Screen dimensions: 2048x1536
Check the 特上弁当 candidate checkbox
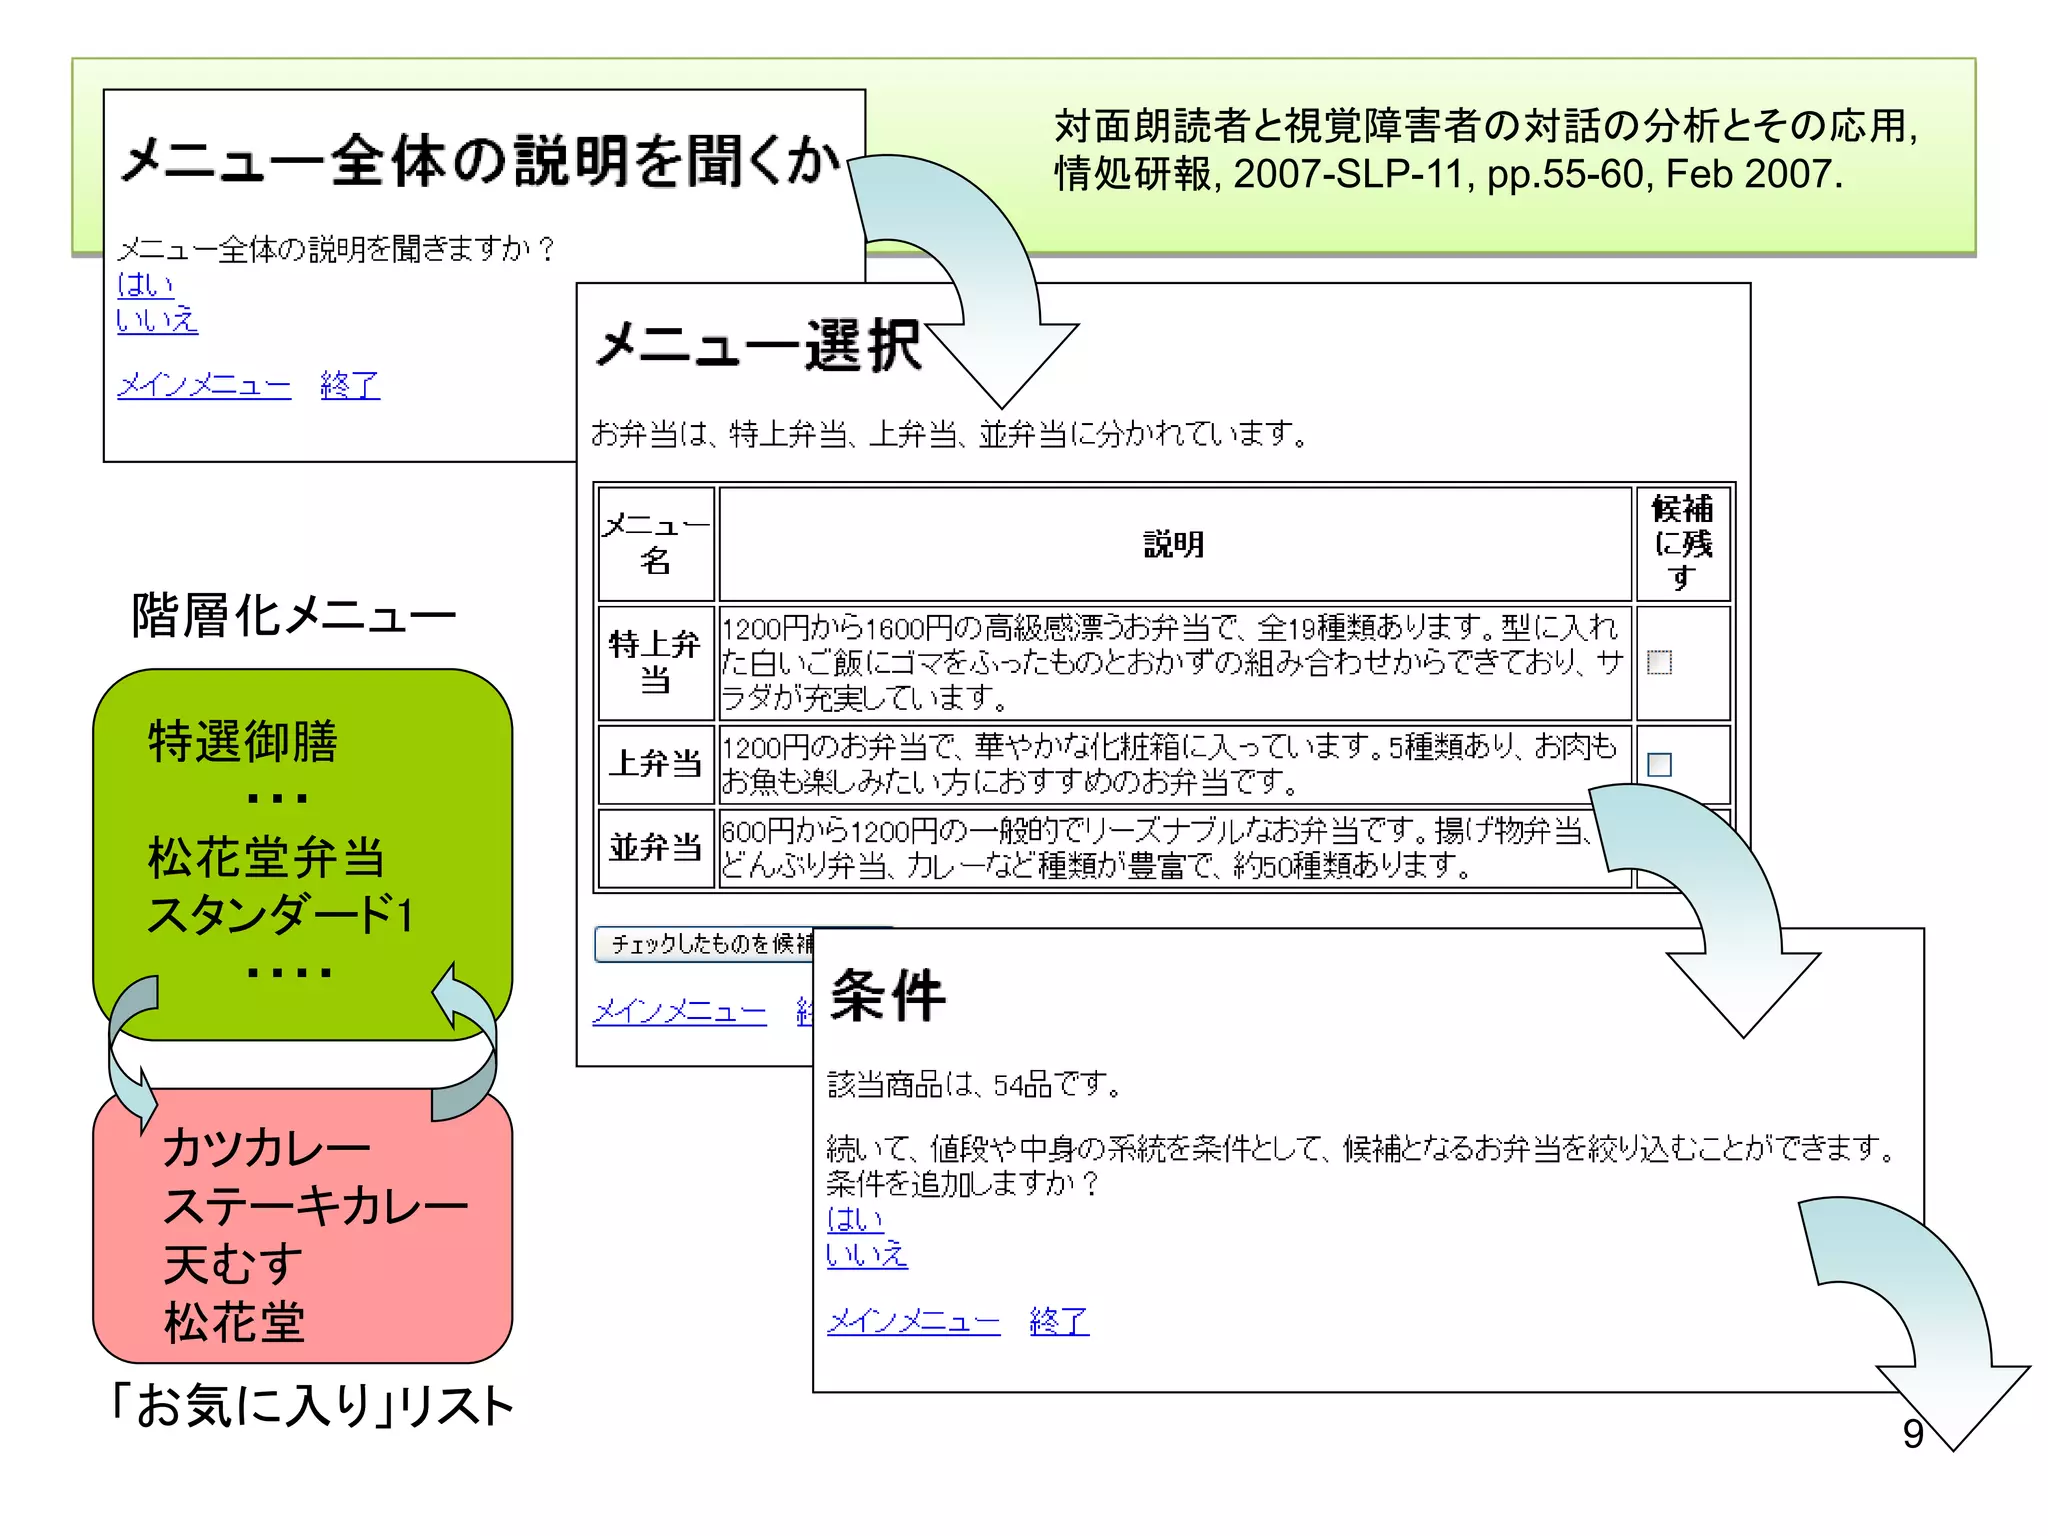[x=1659, y=662]
